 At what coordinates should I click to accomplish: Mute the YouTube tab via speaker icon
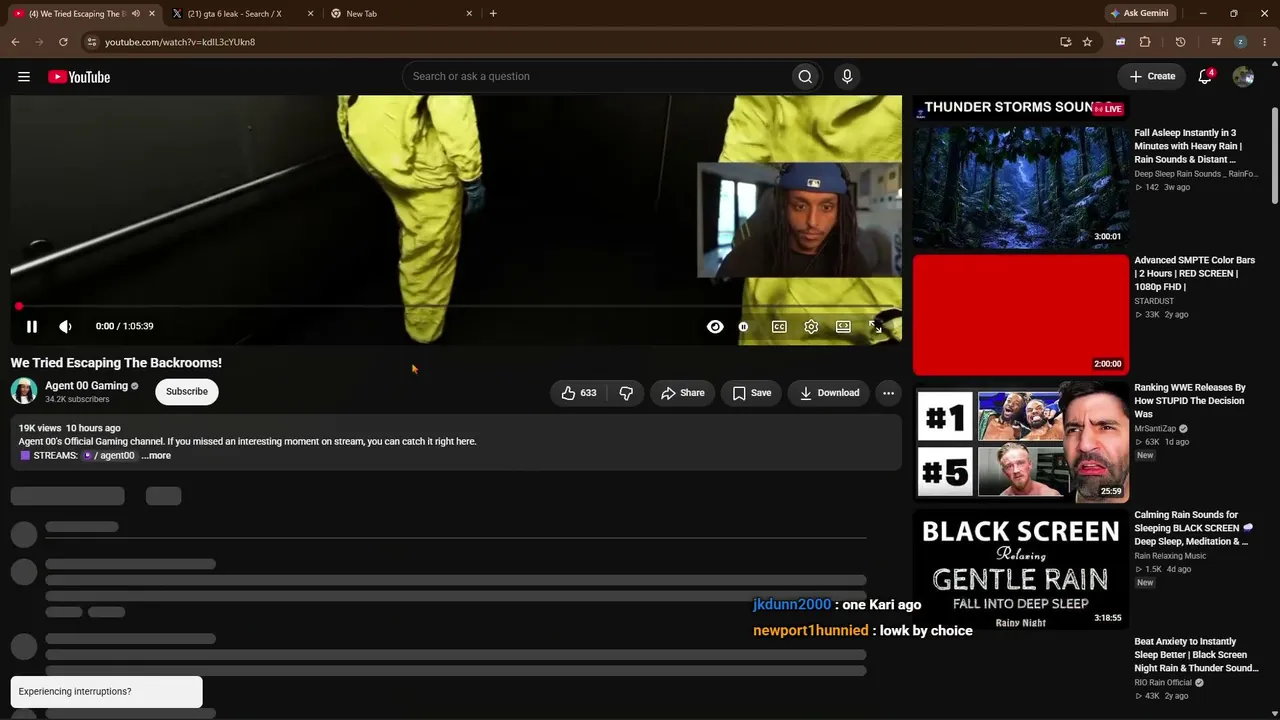136,14
